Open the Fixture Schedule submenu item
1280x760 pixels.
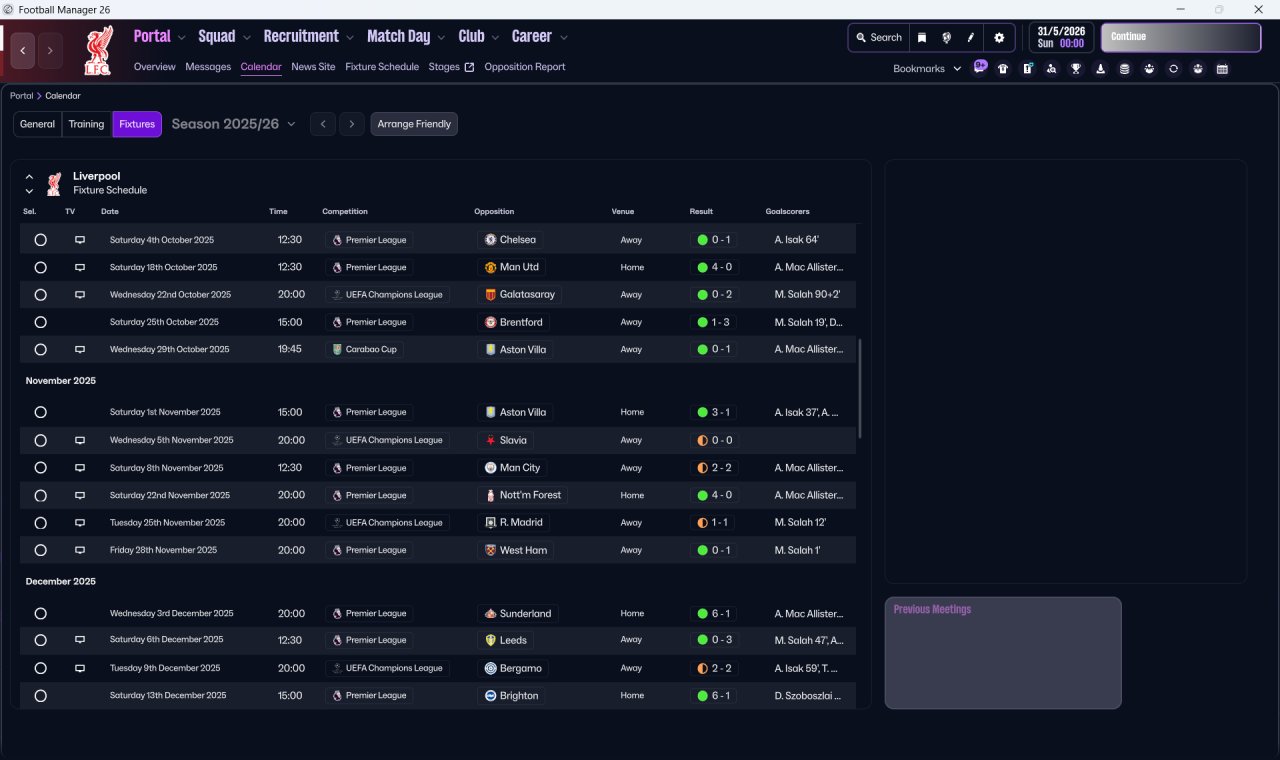(x=382, y=67)
